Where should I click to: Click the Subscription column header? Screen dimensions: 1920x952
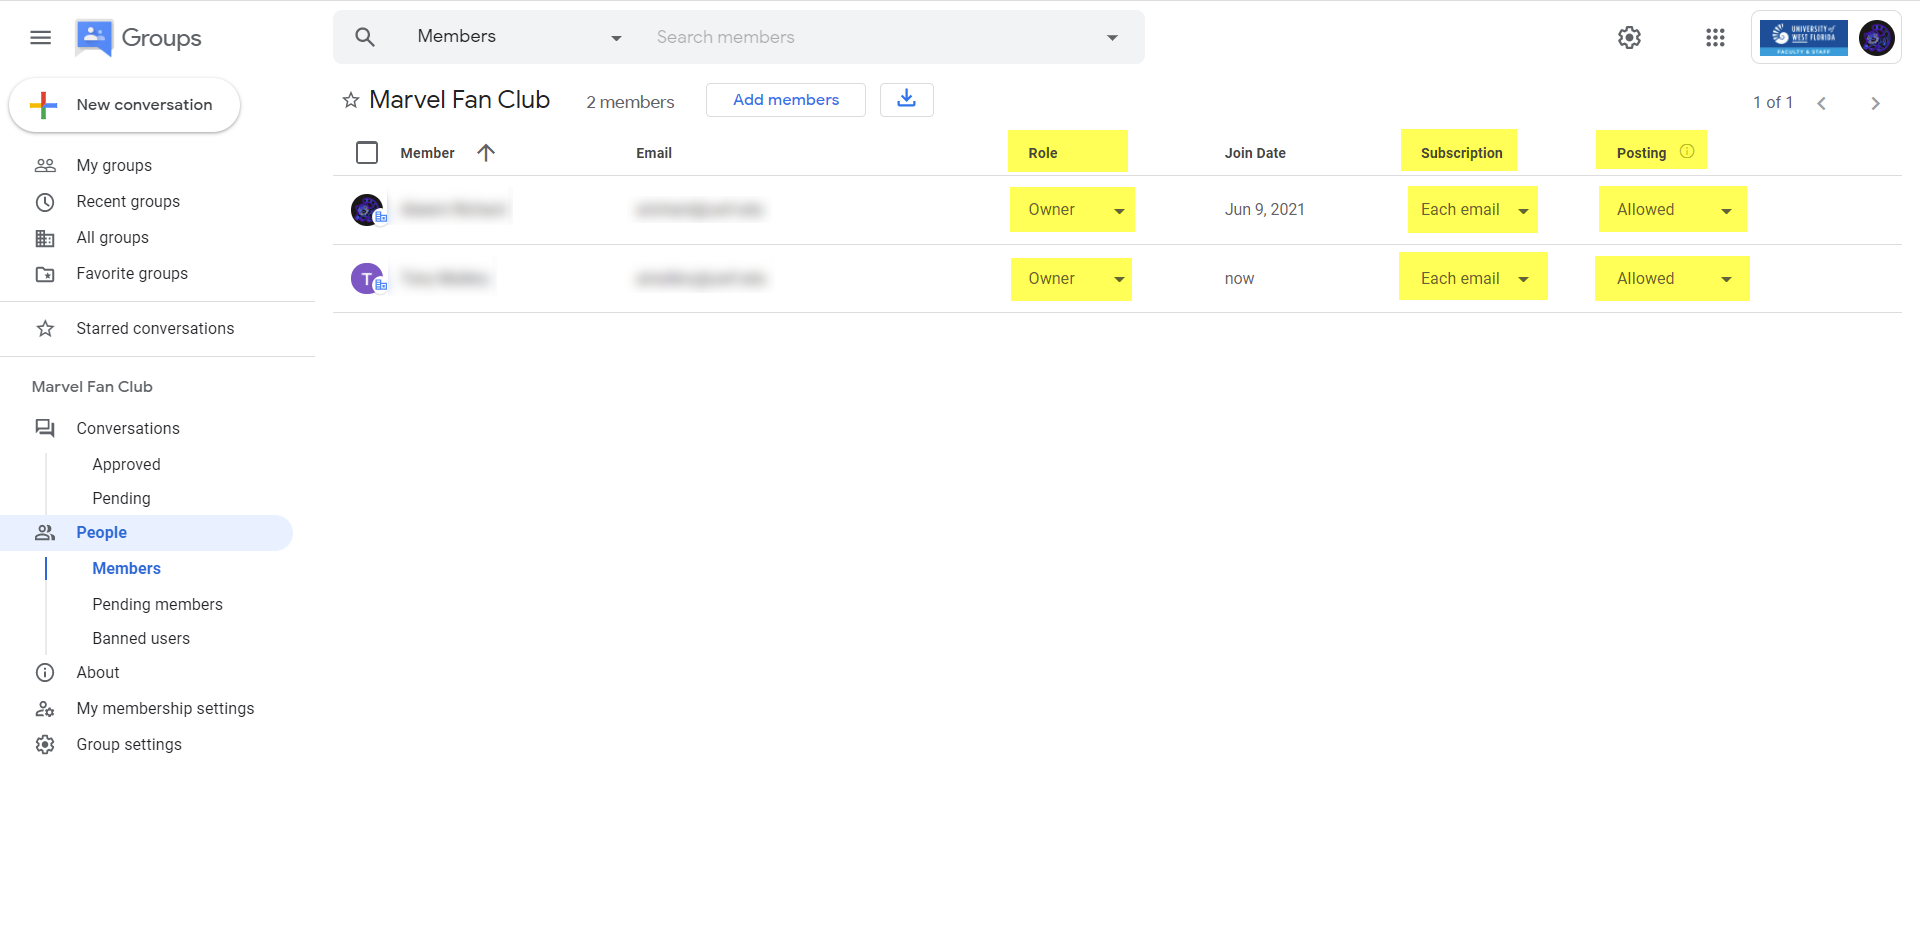pyautogui.click(x=1461, y=153)
